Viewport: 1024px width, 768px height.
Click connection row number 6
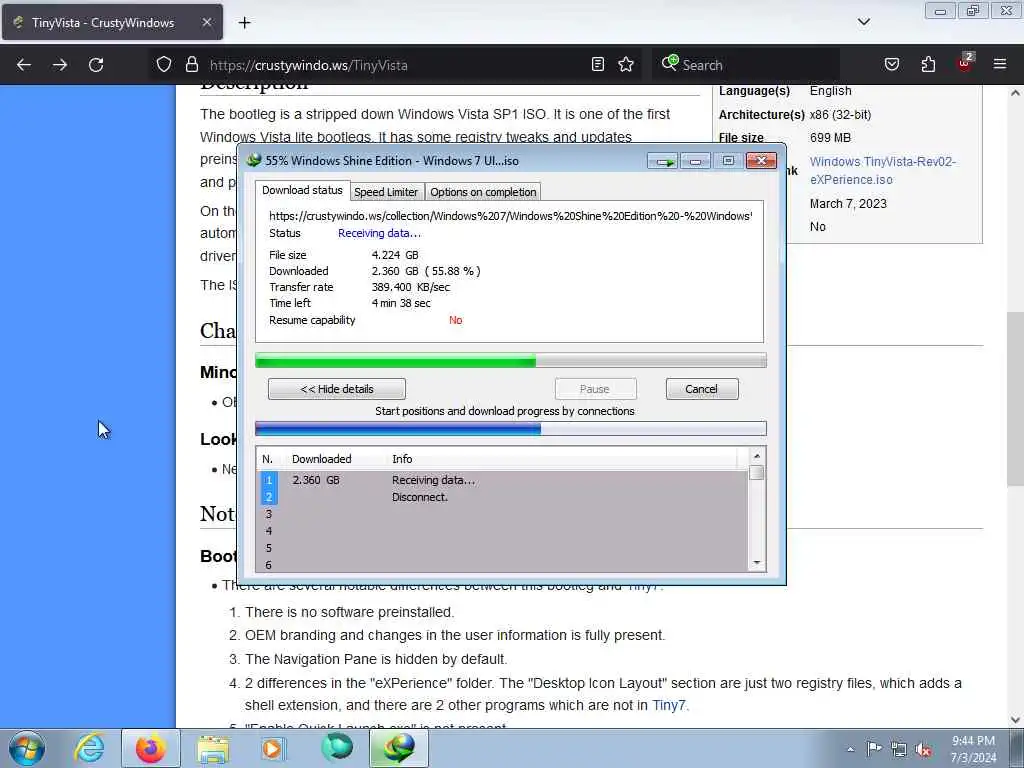point(268,565)
